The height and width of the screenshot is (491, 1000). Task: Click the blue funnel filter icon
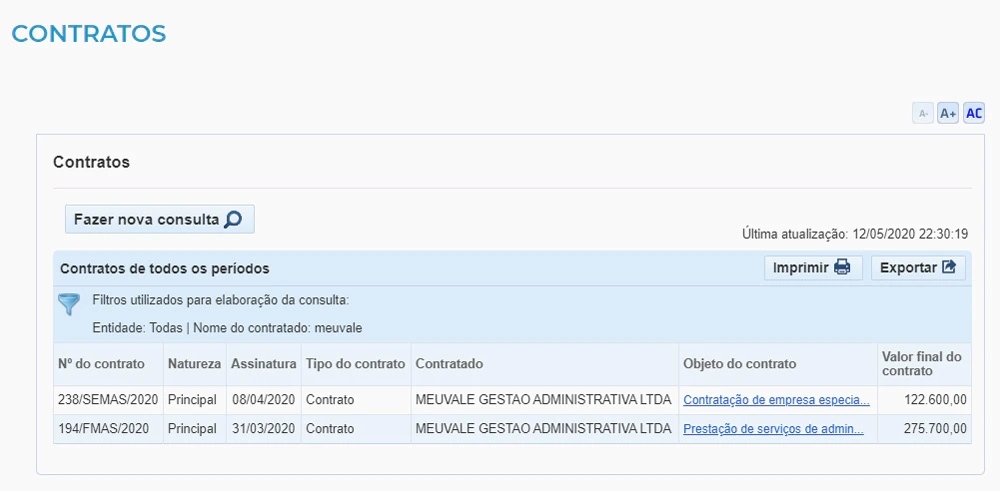(x=70, y=304)
